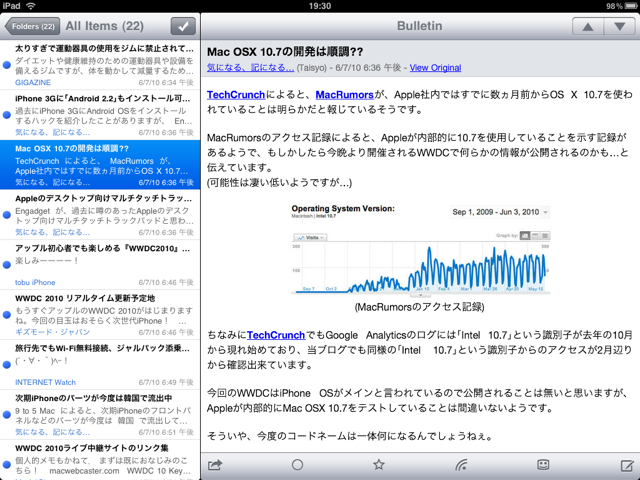
Task: Tap the RSS feed signal icon
Action: point(461,465)
